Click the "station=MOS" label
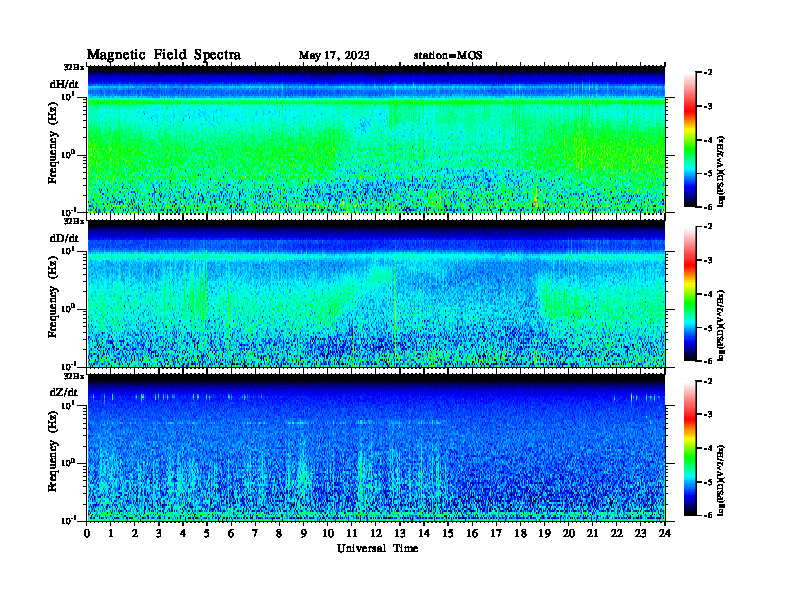Viewport: 792px width, 612px height. pos(448,55)
